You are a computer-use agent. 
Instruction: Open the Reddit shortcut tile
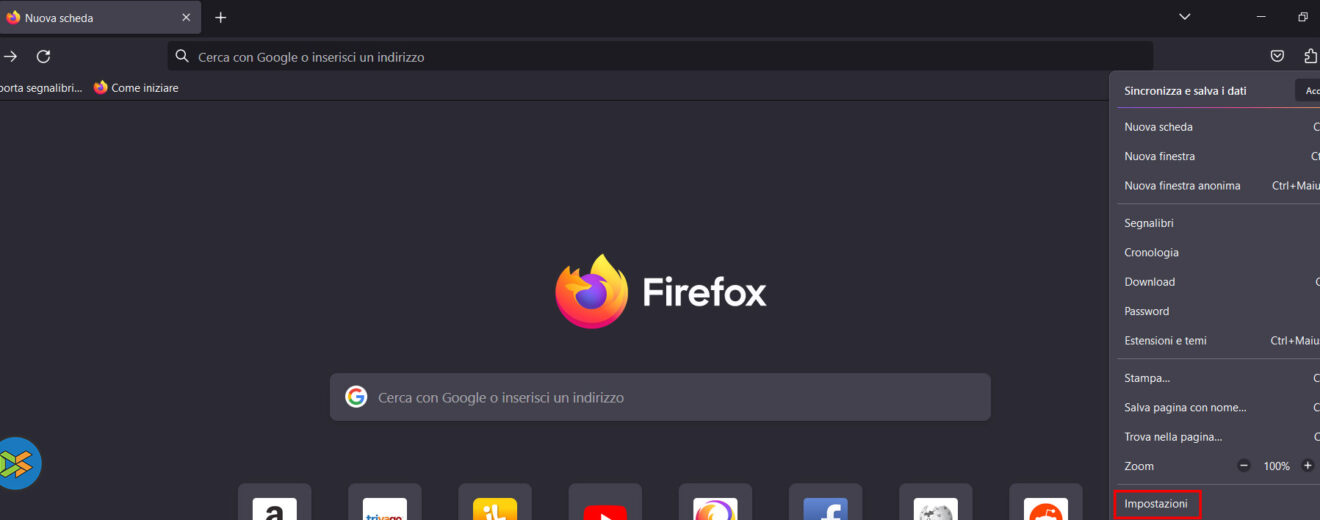tap(1045, 502)
